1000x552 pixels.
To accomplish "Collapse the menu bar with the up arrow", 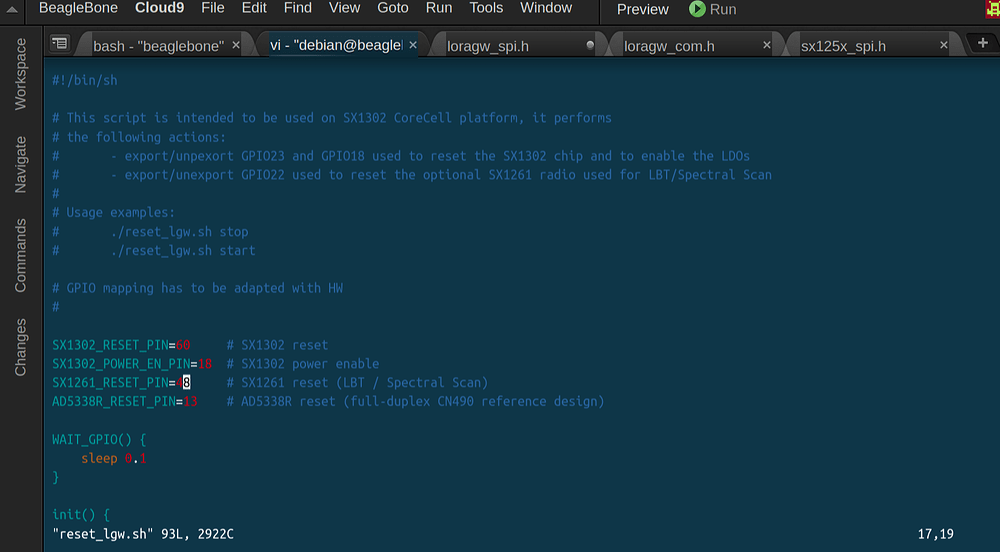I will click(x=11, y=10).
